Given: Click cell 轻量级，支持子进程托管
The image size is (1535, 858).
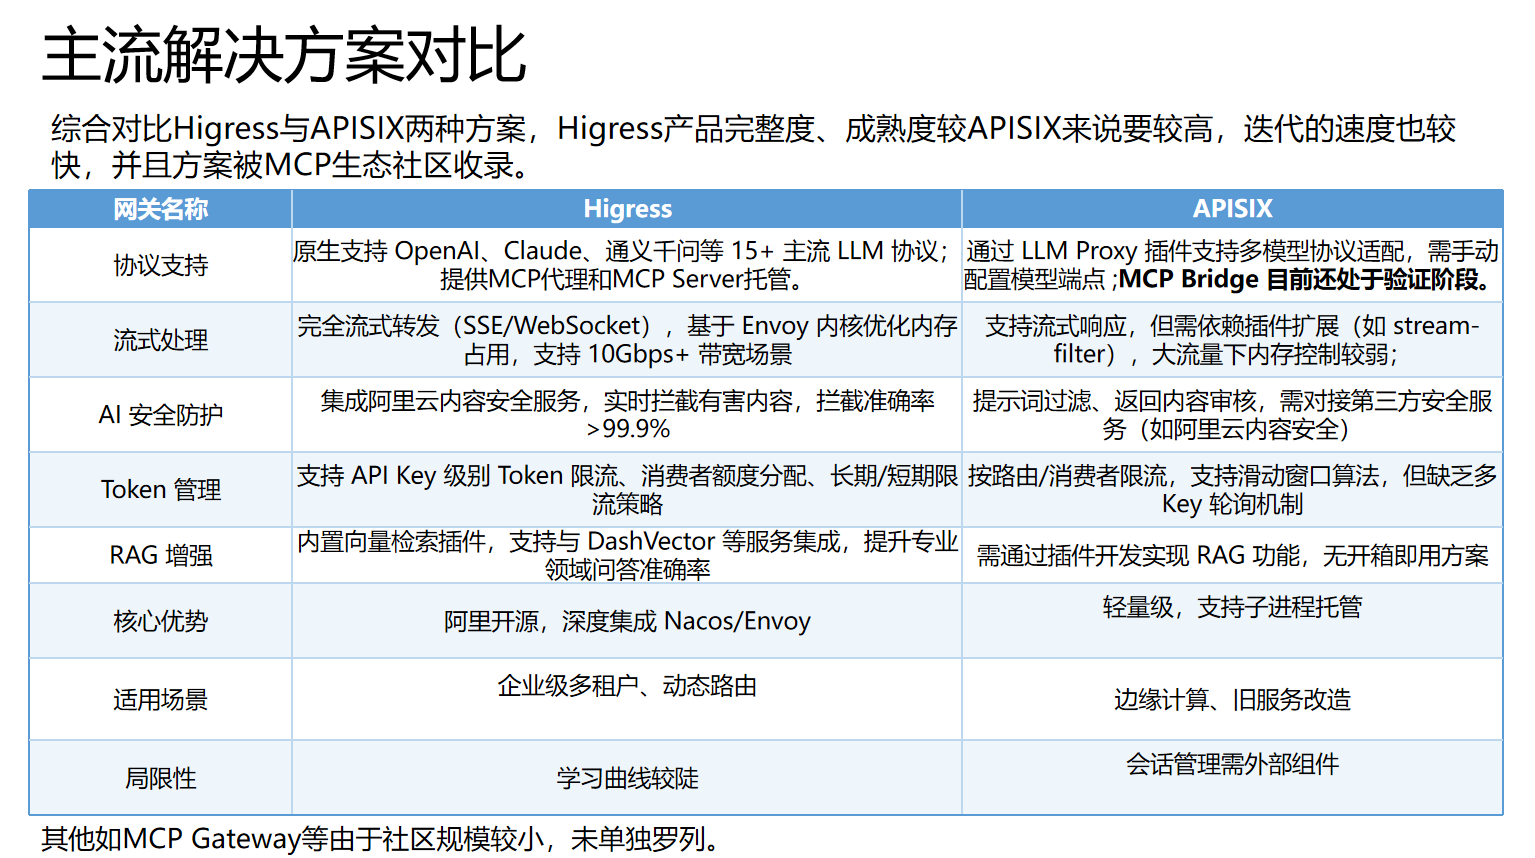Looking at the screenshot, I should (1232, 621).
